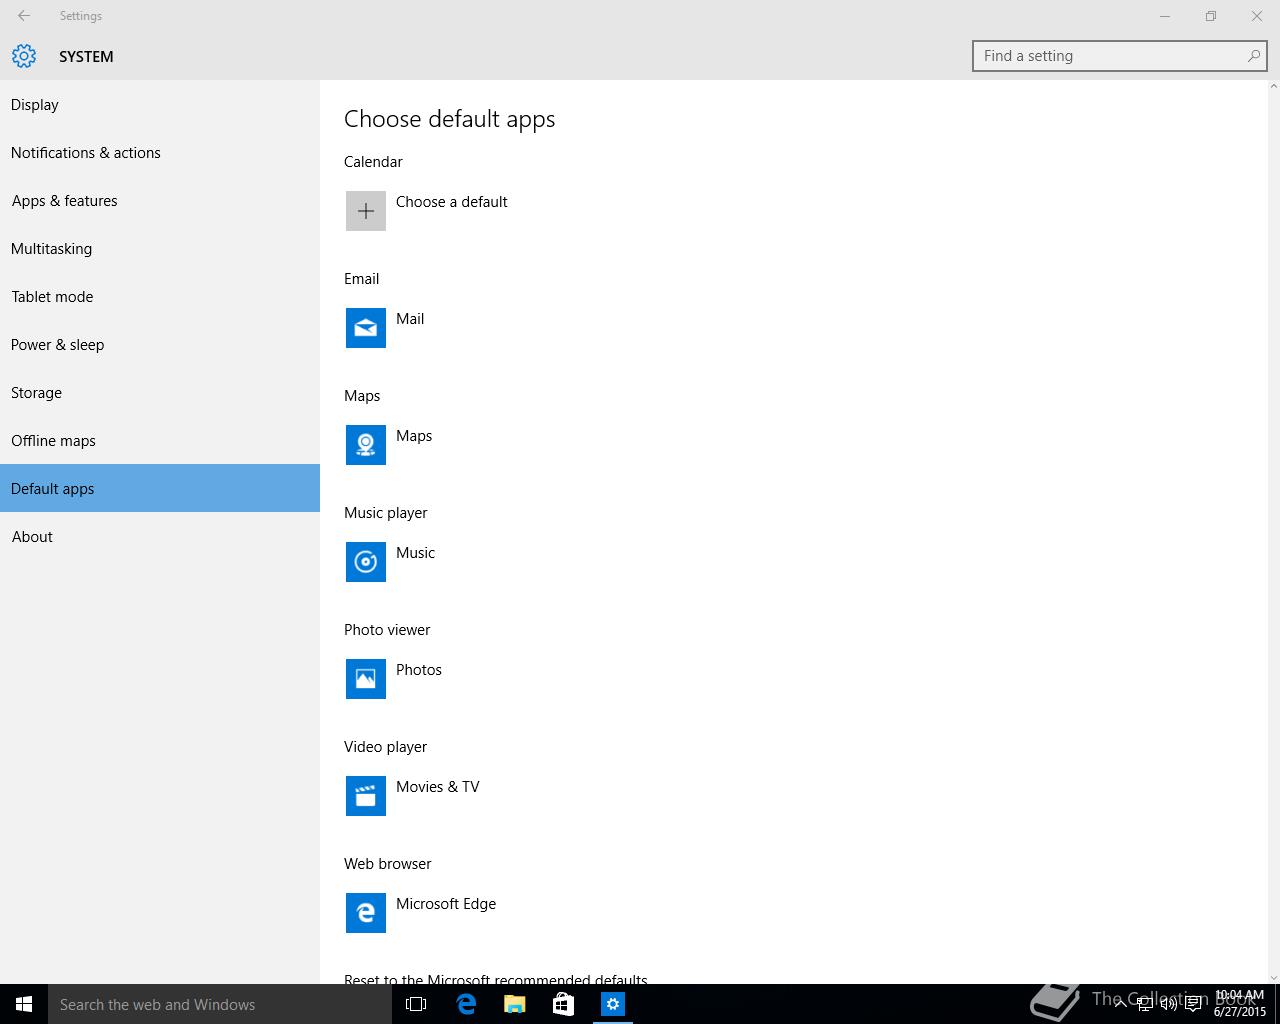The image size is (1280, 1024).
Task: Open the About page
Action: [x=160, y=537]
